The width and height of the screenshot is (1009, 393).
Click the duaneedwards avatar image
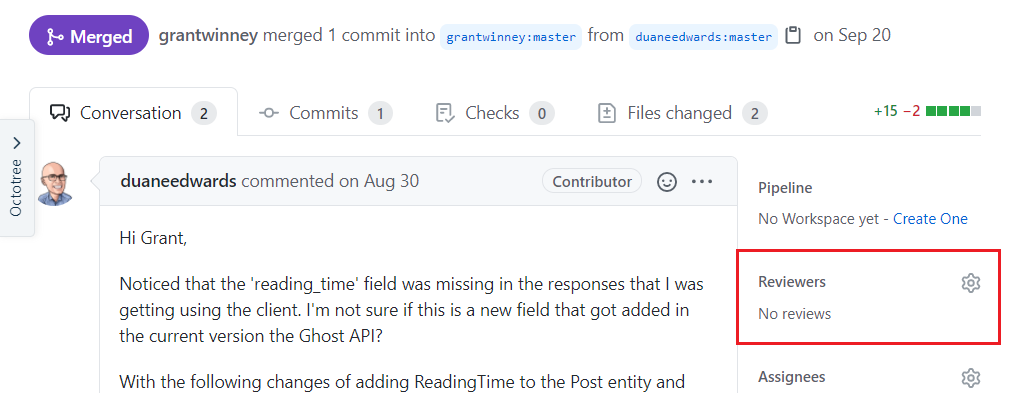[55, 183]
